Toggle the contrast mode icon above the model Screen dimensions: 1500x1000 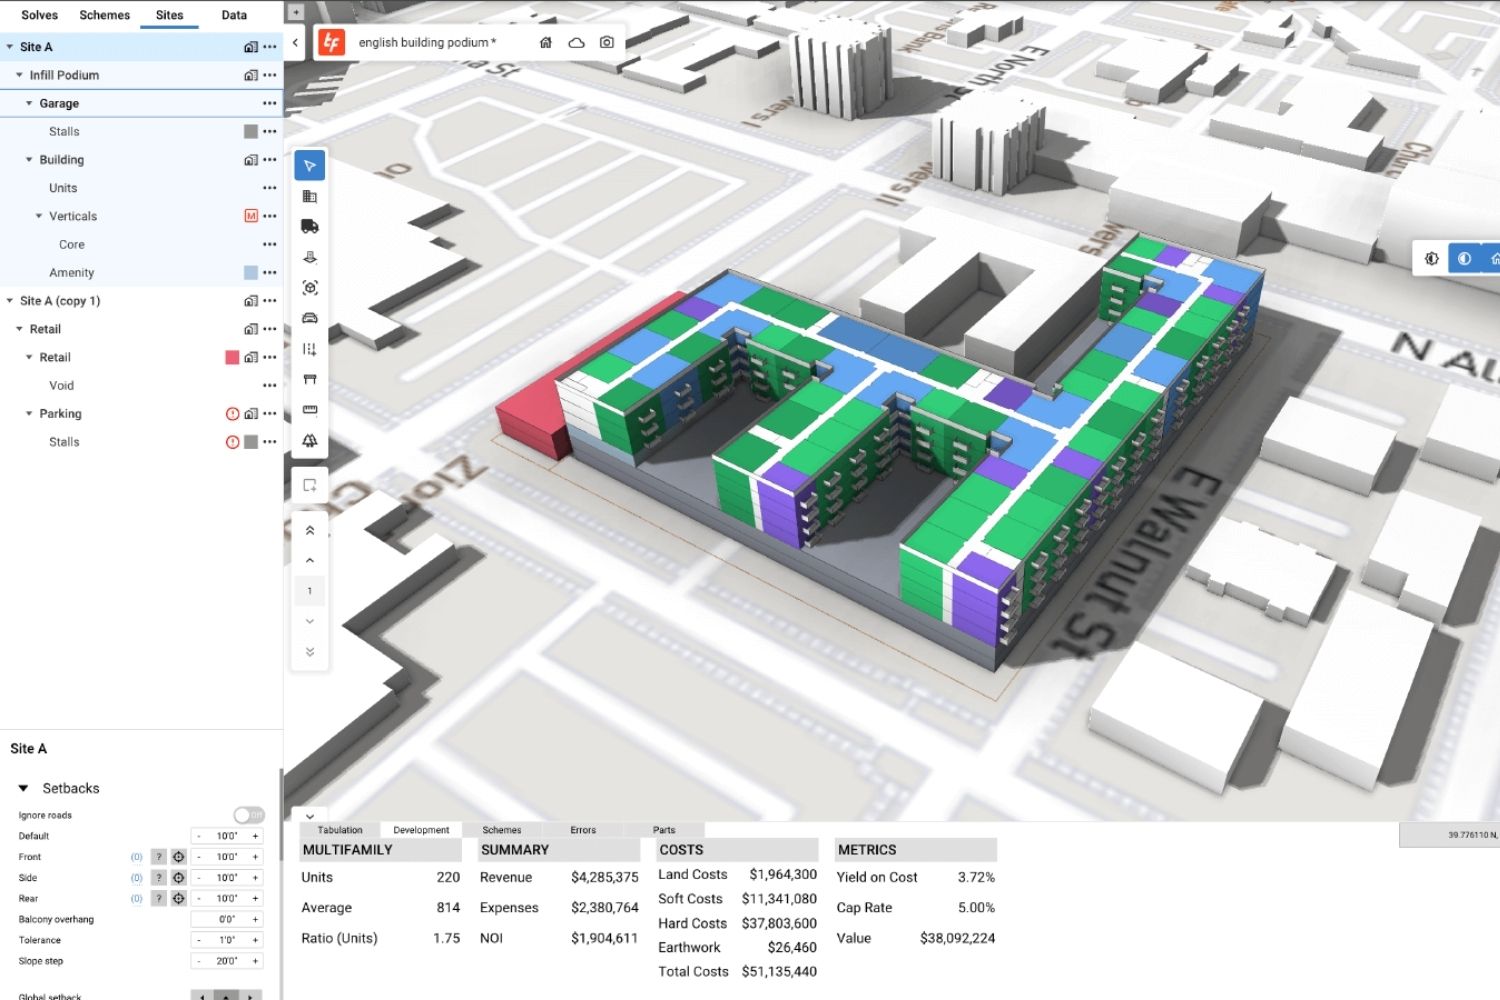click(1464, 257)
